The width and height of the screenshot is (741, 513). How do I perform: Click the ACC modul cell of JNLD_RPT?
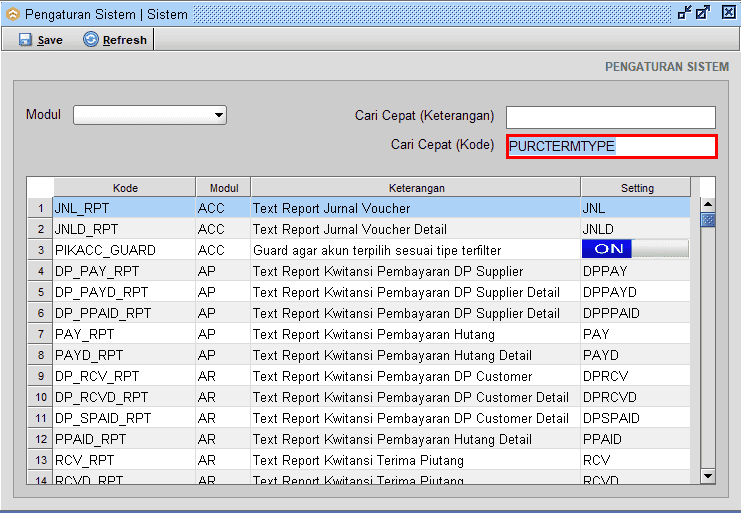pyautogui.click(x=223, y=229)
